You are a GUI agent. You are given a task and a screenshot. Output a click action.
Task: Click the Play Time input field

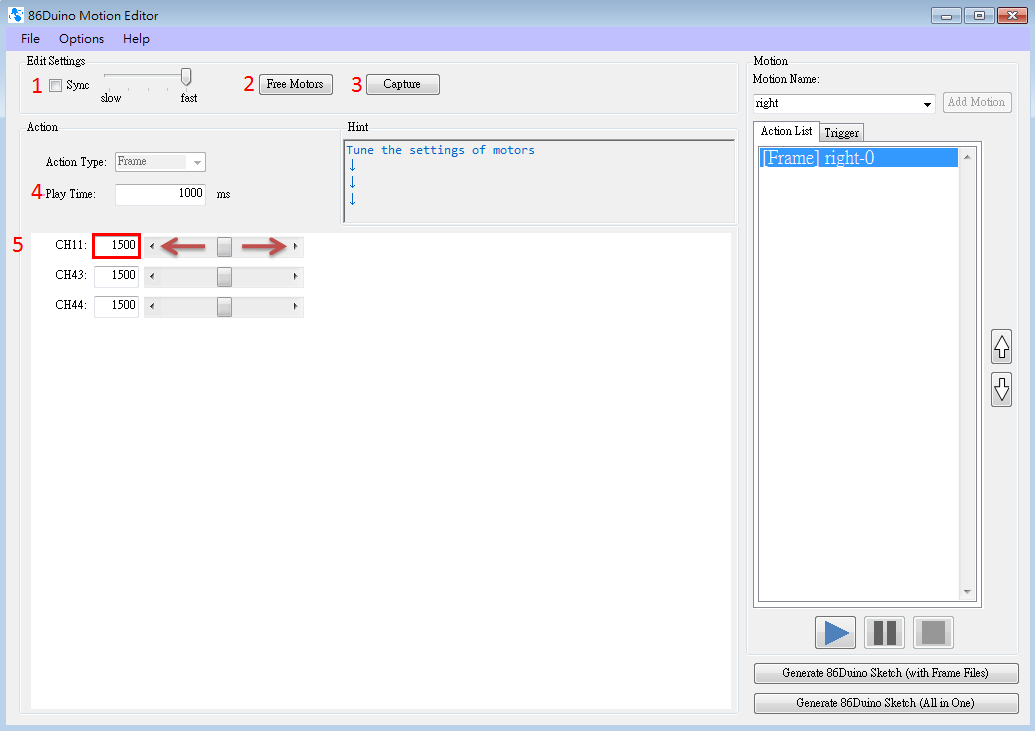coord(160,193)
